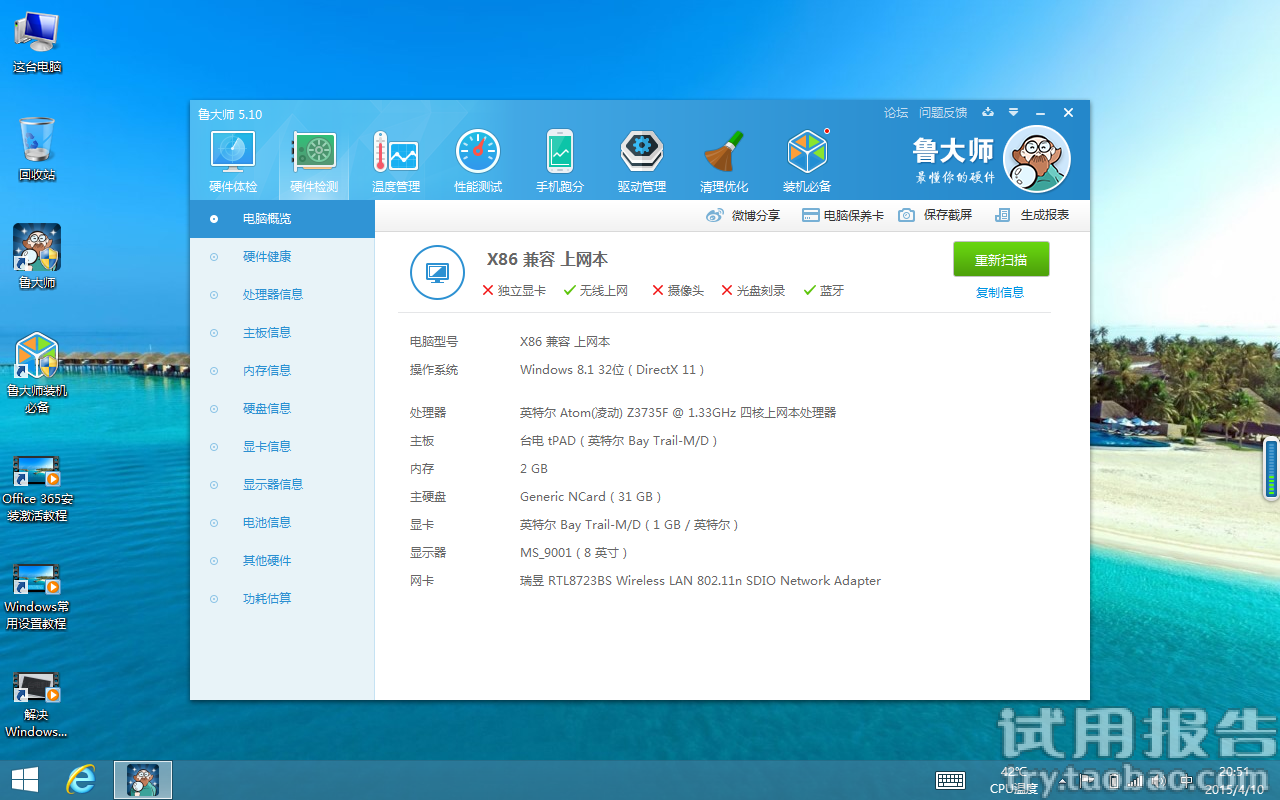1280x800 pixels.
Task: Launch the 性能测试 performance test
Action: [x=478, y=162]
